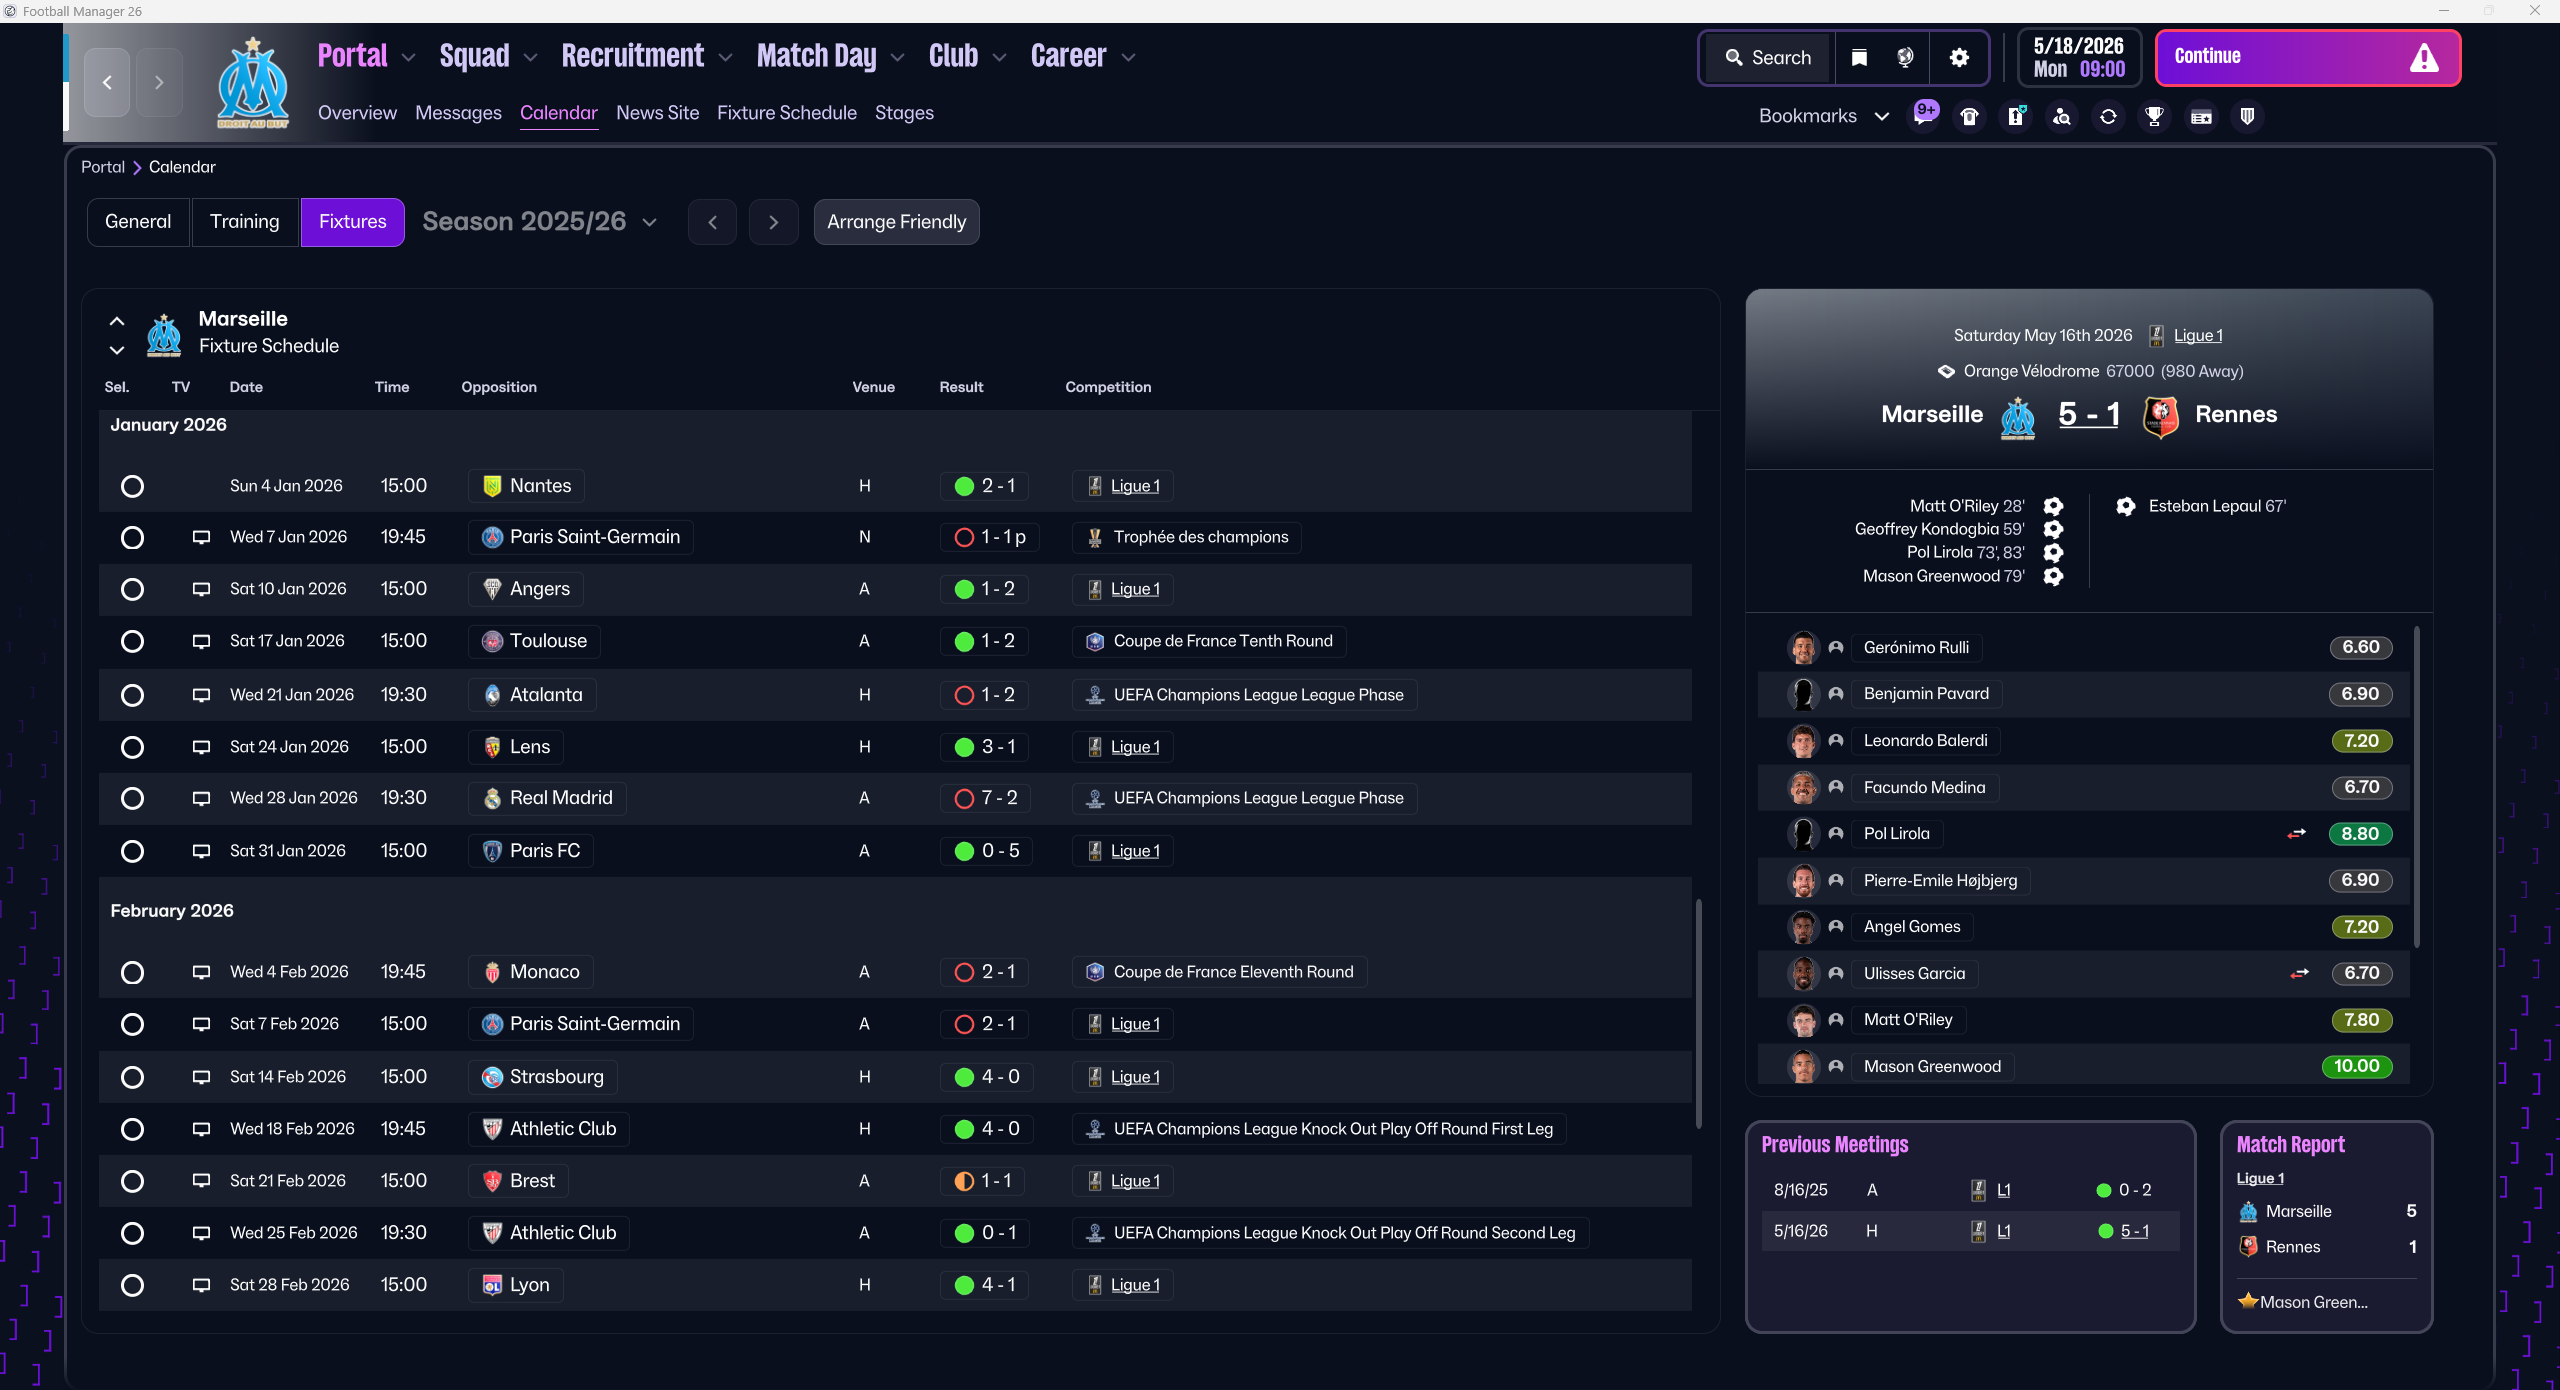Open the 5 - 1 match score link
Screen dimensions: 2560x1390
[2088, 414]
